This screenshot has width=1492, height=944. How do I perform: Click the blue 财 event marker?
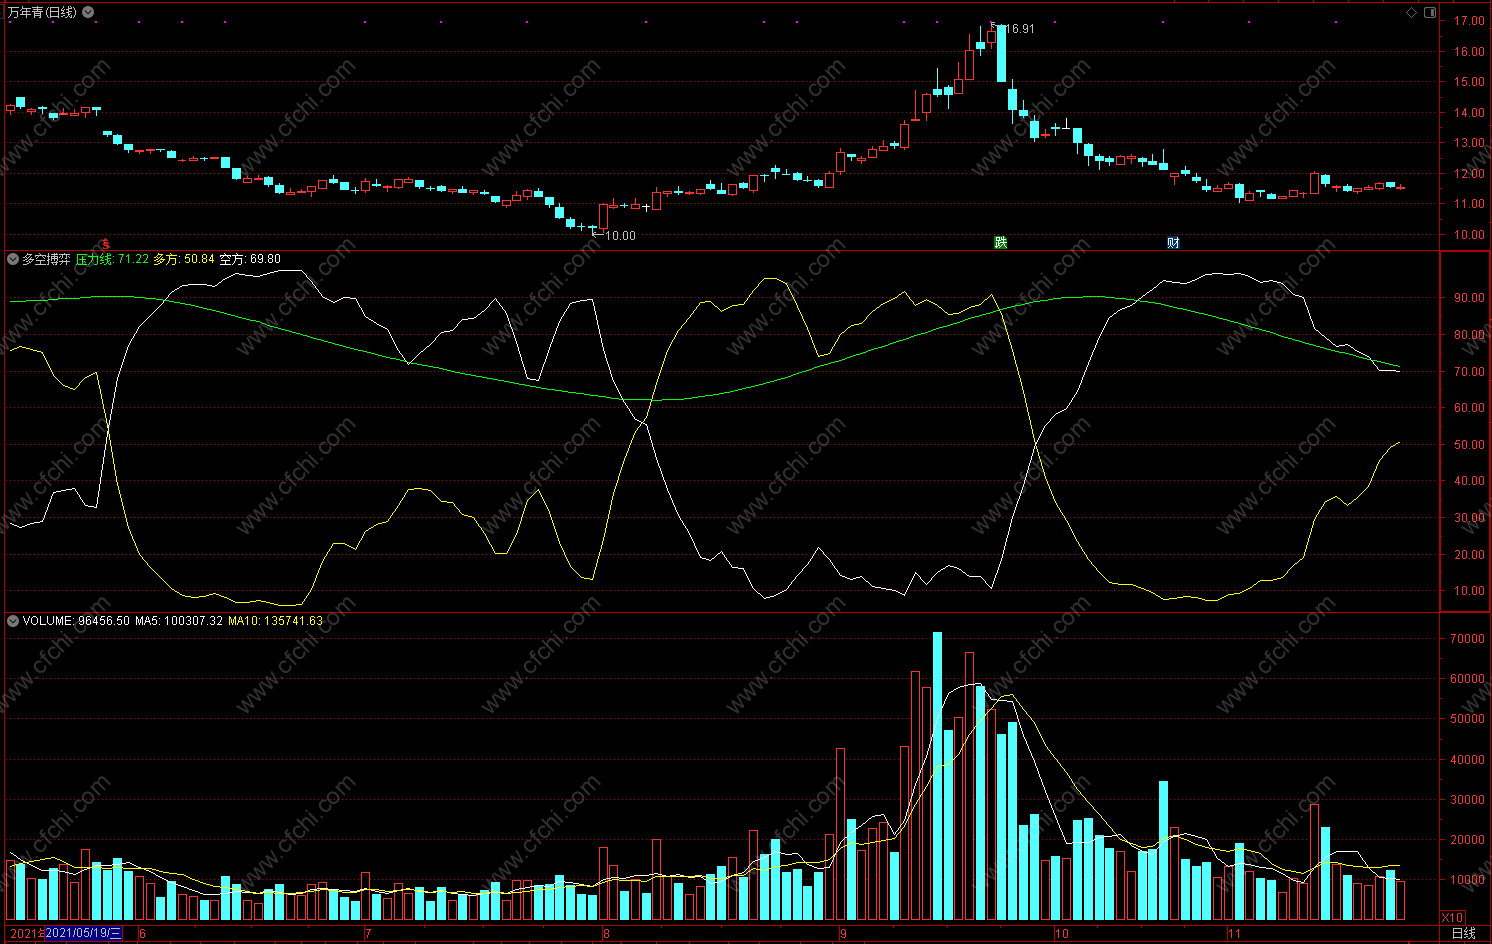pyautogui.click(x=1173, y=242)
